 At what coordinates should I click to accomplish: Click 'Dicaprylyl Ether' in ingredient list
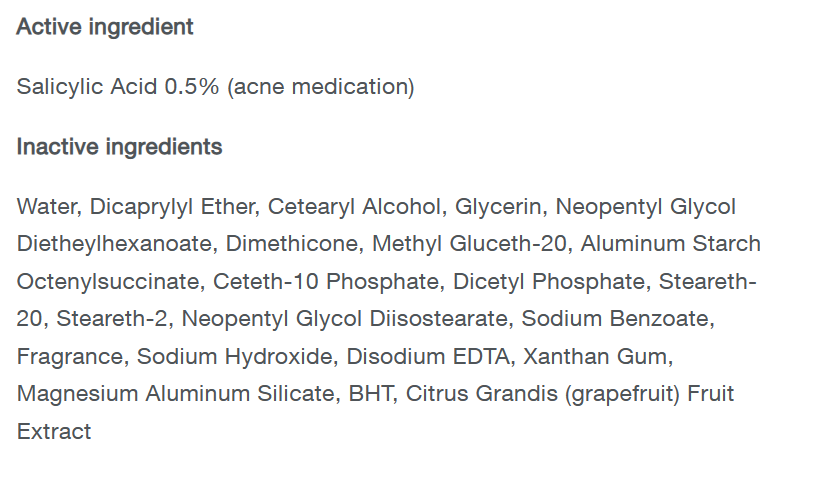(x=175, y=207)
